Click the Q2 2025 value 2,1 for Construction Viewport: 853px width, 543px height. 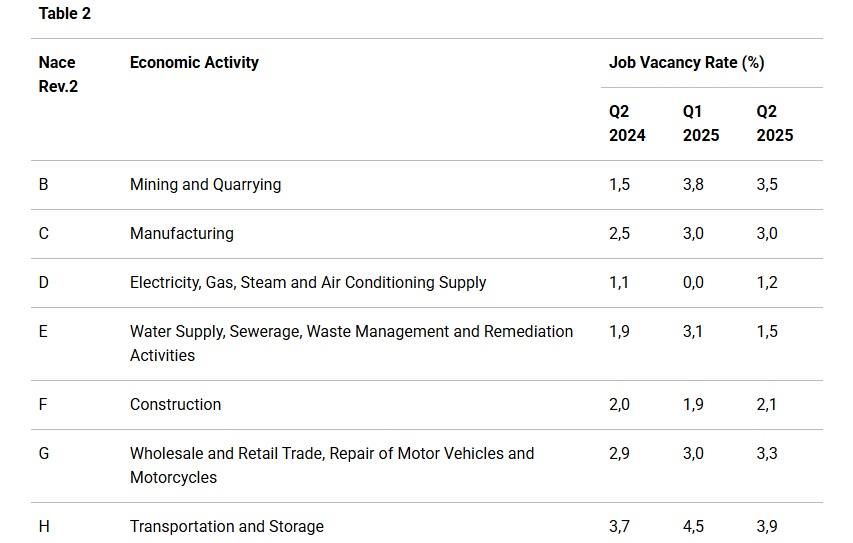coord(767,404)
